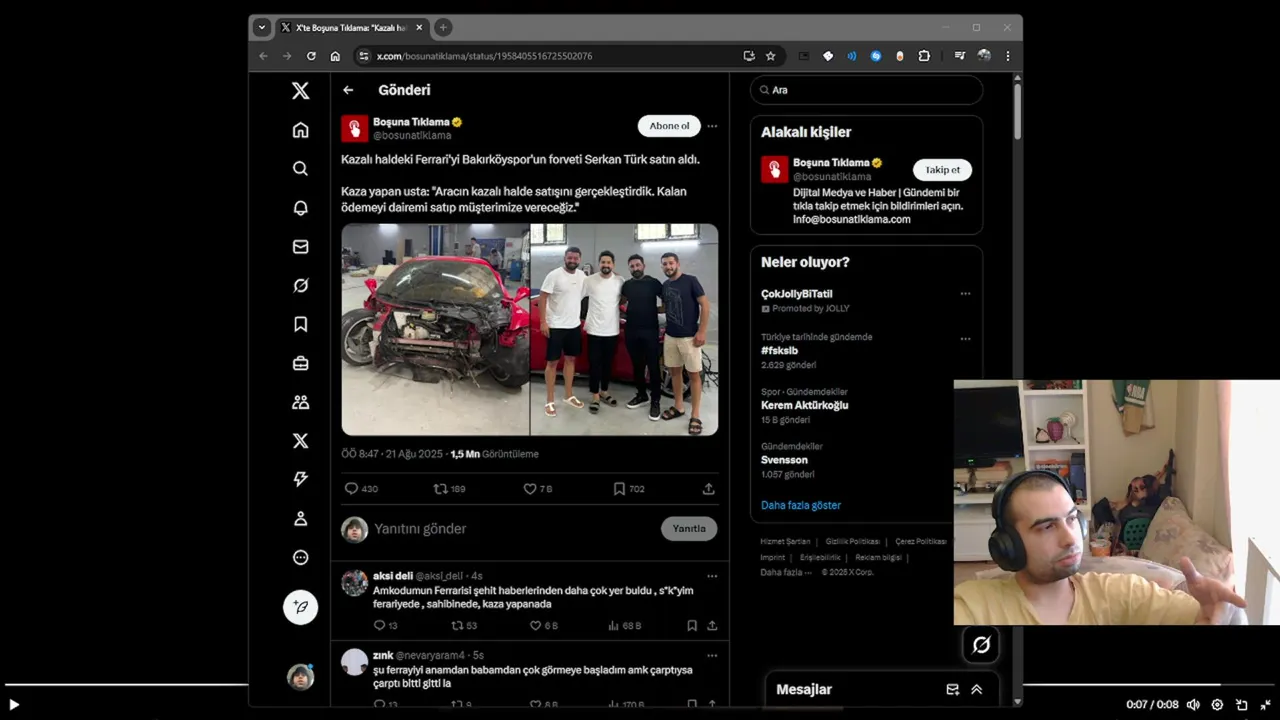Click the Ara search box
This screenshot has height=720, width=1280.
pos(867,90)
